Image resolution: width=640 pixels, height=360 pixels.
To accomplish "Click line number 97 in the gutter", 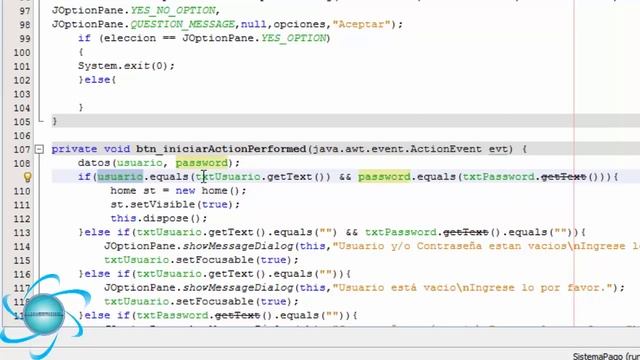I will 24,11.
